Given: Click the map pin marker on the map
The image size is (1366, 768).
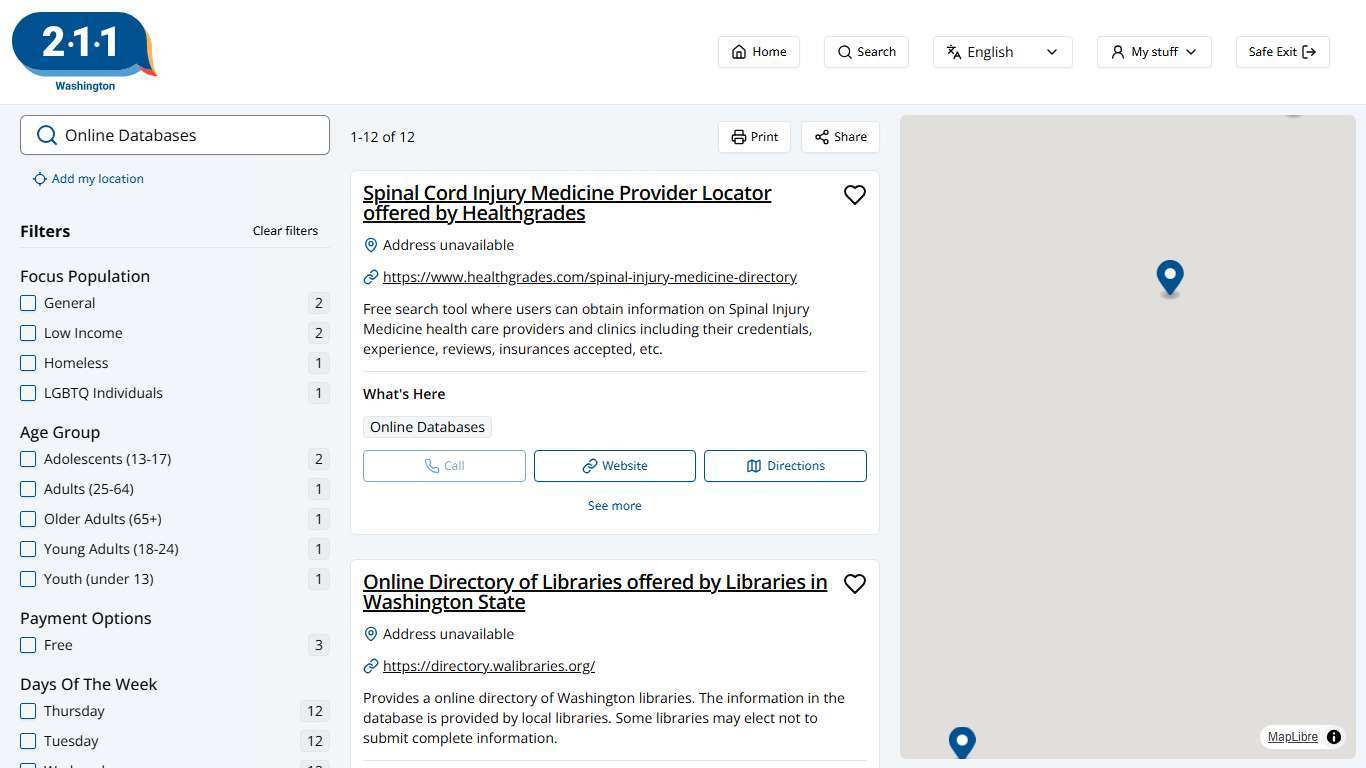Looking at the screenshot, I should click(1169, 278).
